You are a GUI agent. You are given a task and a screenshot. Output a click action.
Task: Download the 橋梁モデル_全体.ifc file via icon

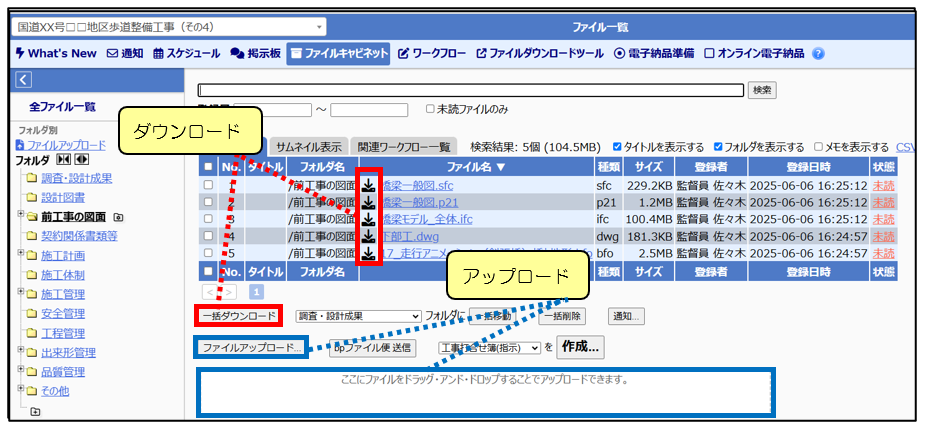(x=368, y=219)
